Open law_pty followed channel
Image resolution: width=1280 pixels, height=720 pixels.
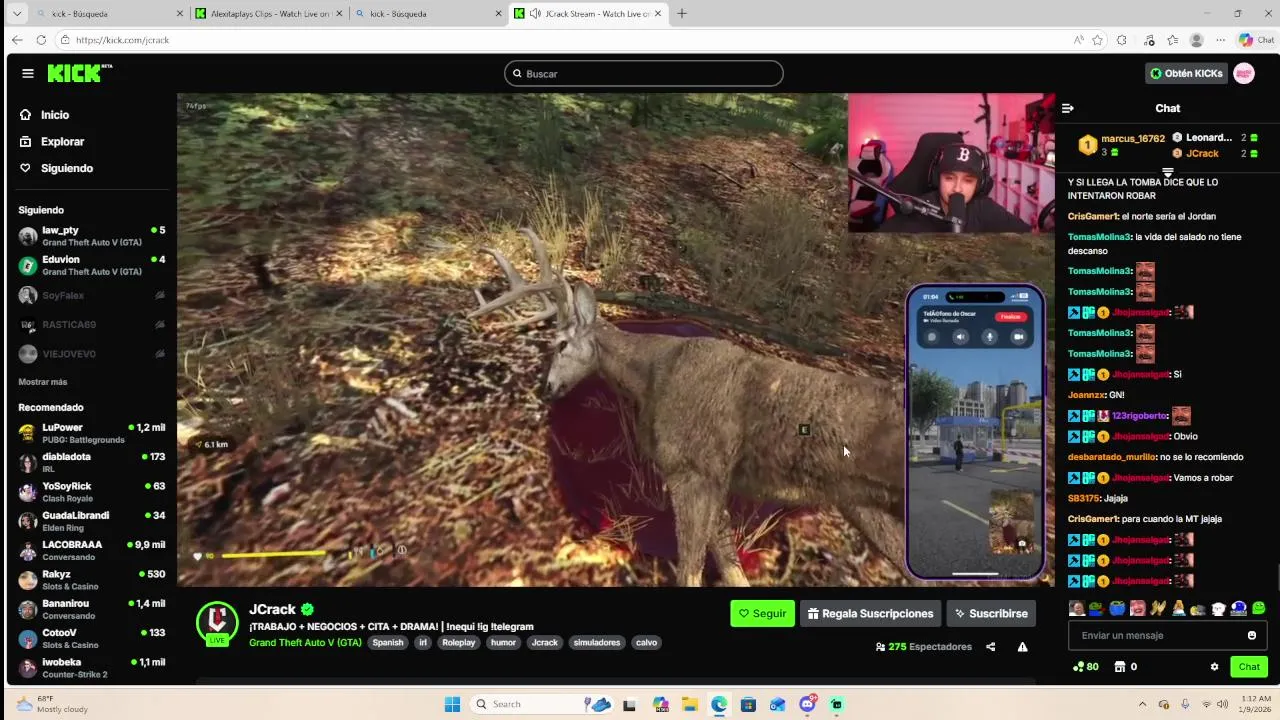click(92, 236)
